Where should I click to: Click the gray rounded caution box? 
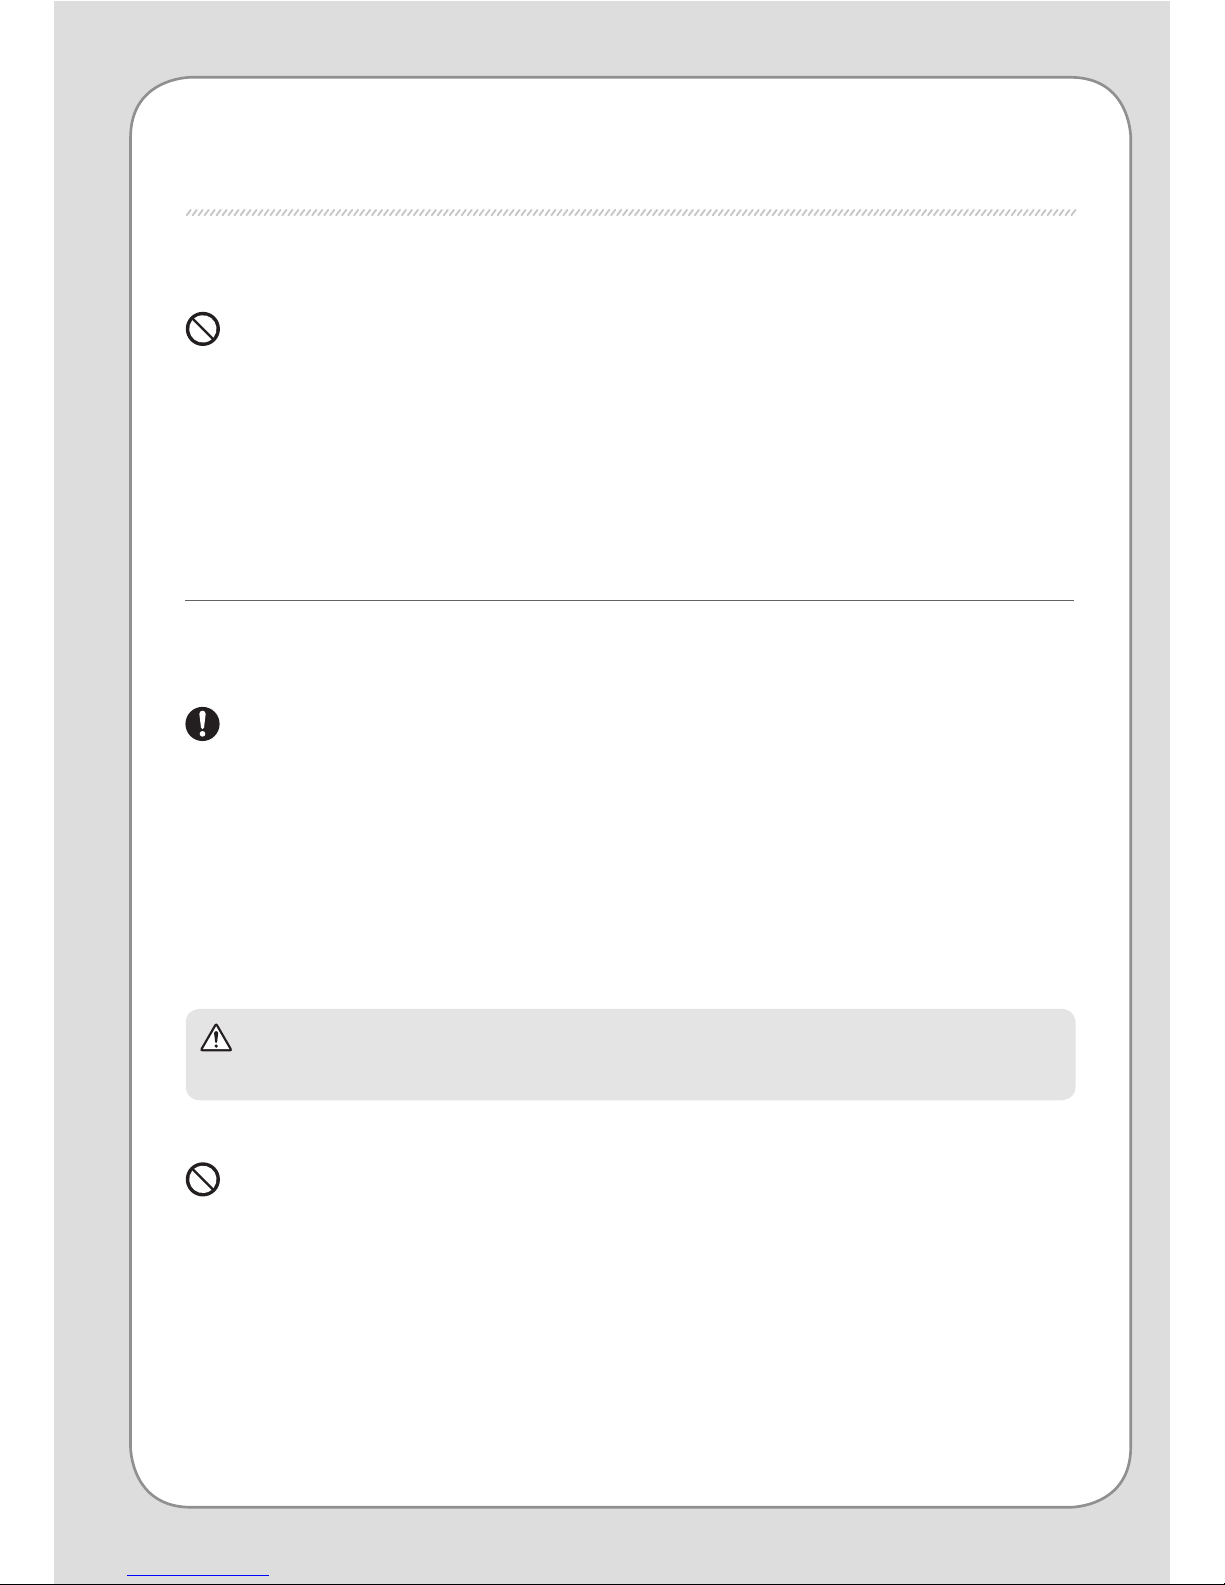pos(631,1054)
